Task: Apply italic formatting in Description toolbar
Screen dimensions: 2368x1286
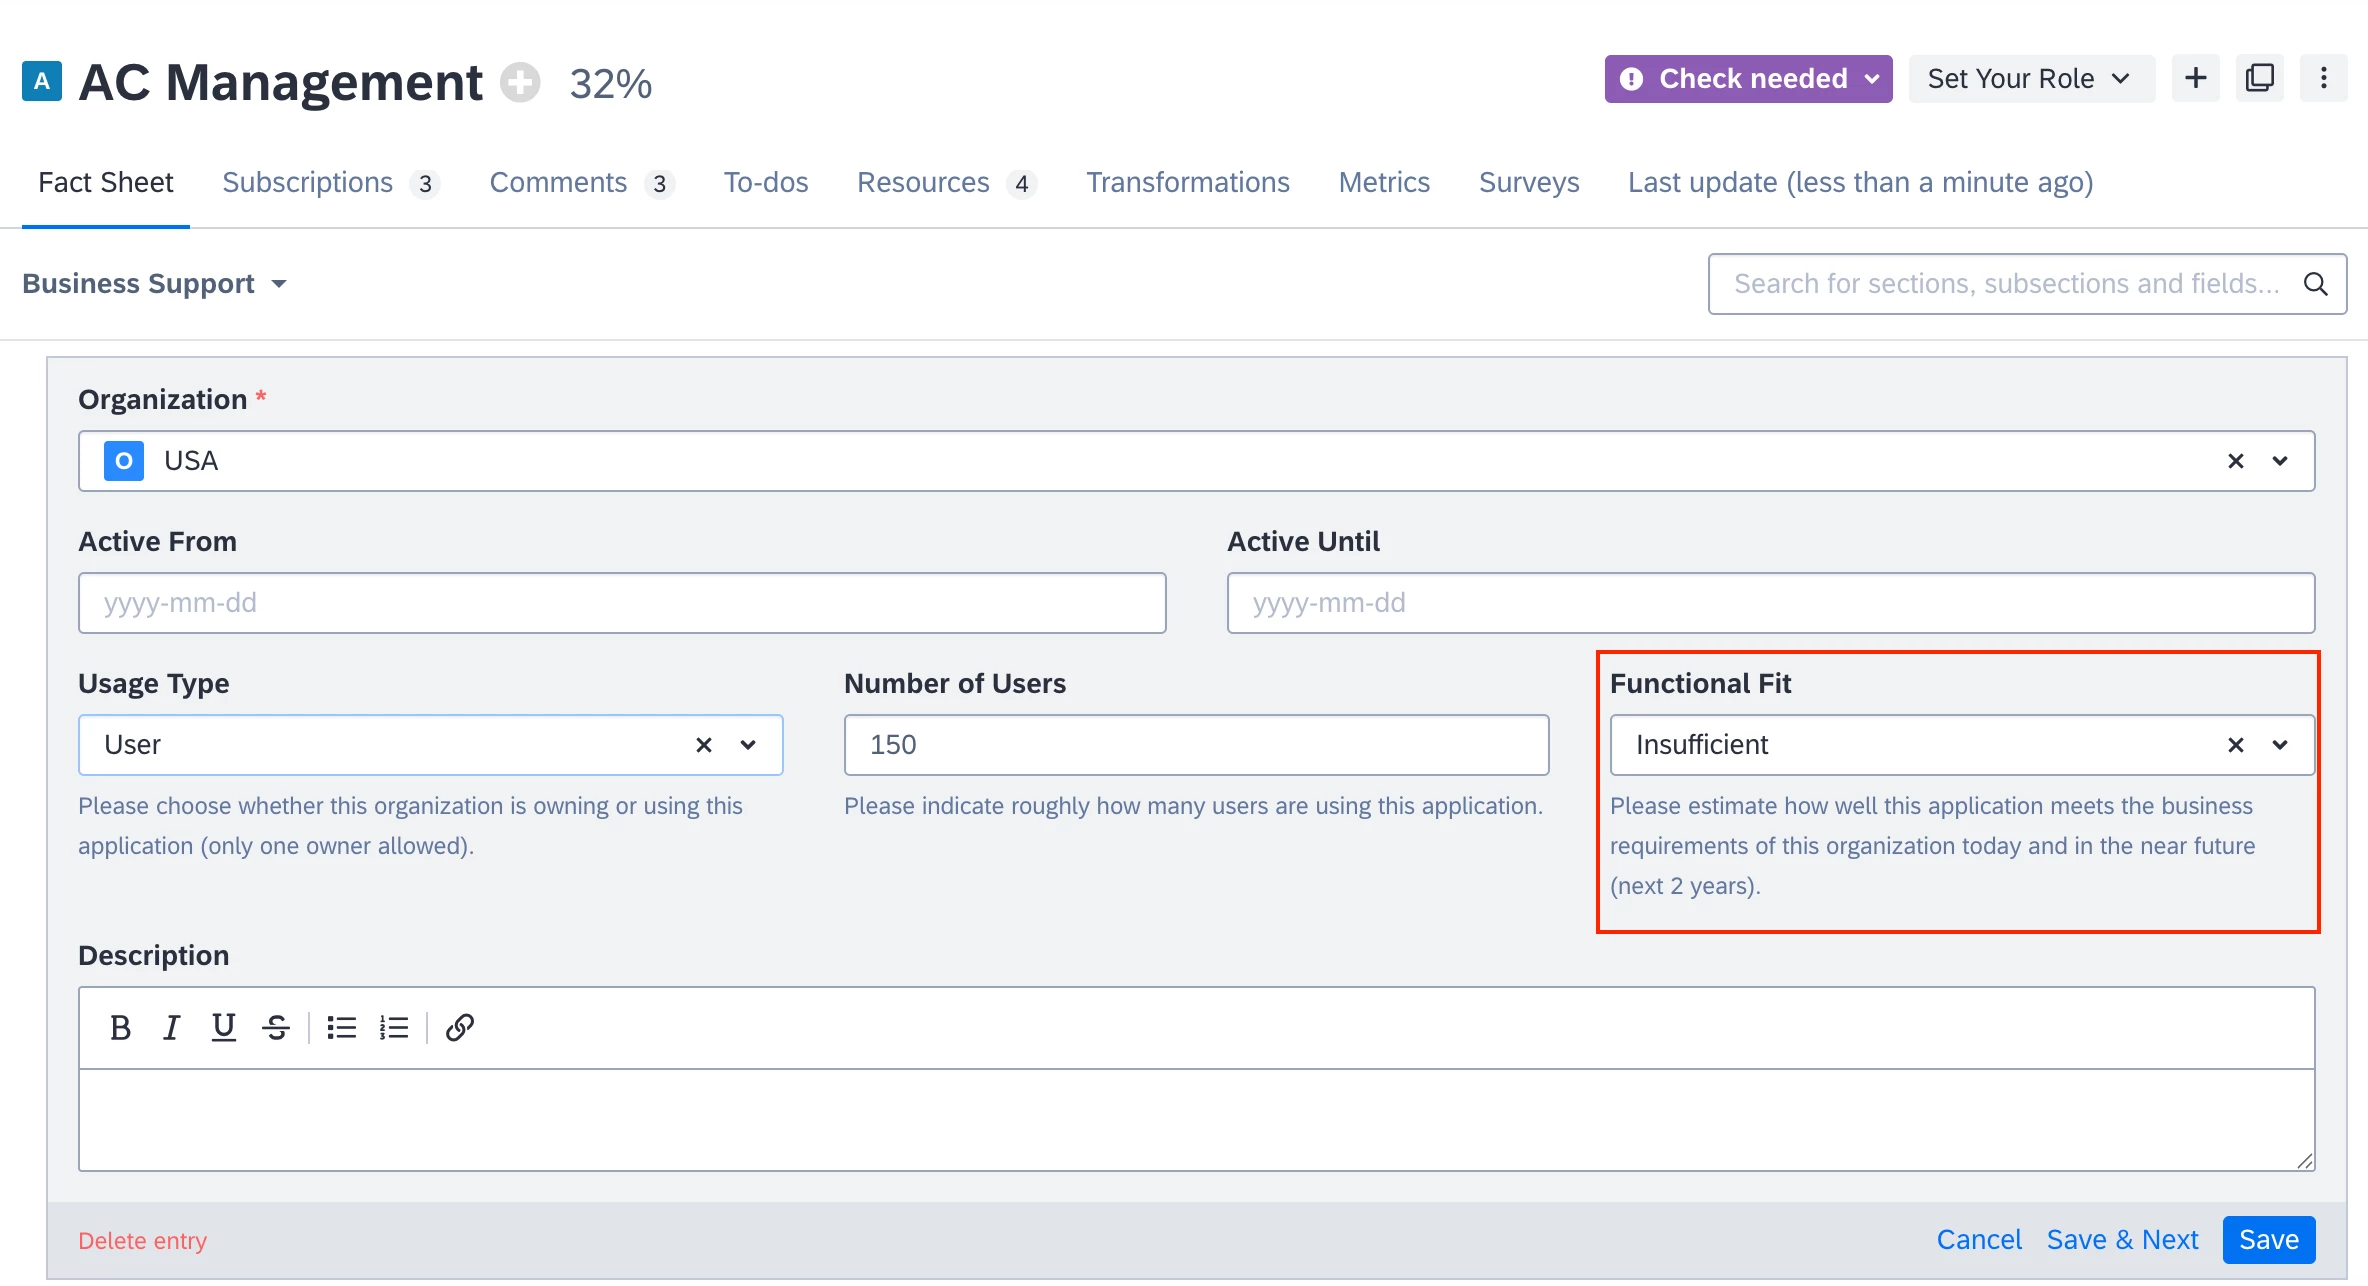Action: point(171,1027)
